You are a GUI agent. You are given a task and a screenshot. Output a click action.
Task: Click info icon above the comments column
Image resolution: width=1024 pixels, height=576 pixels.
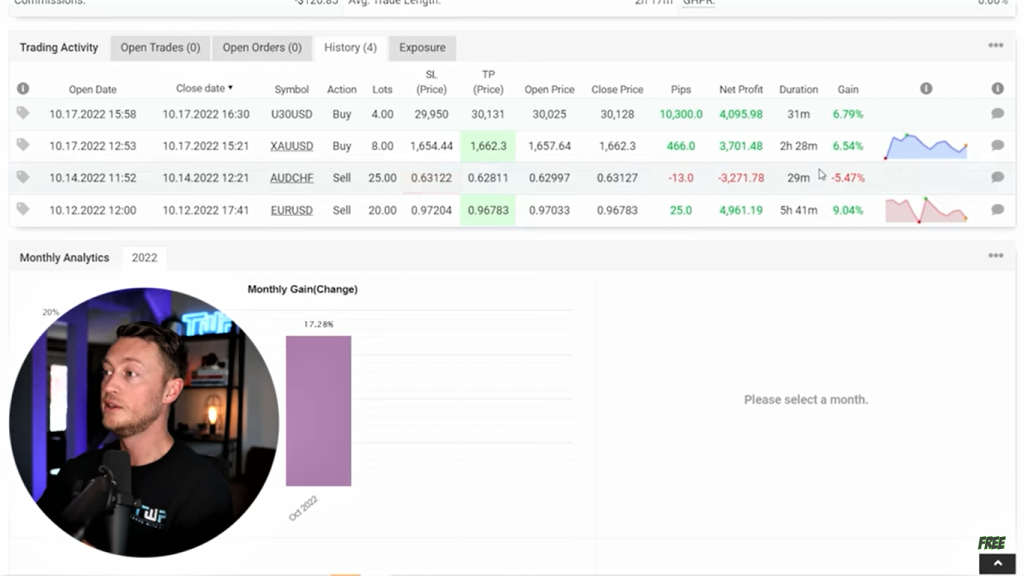pyautogui.click(x=997, y=89)
